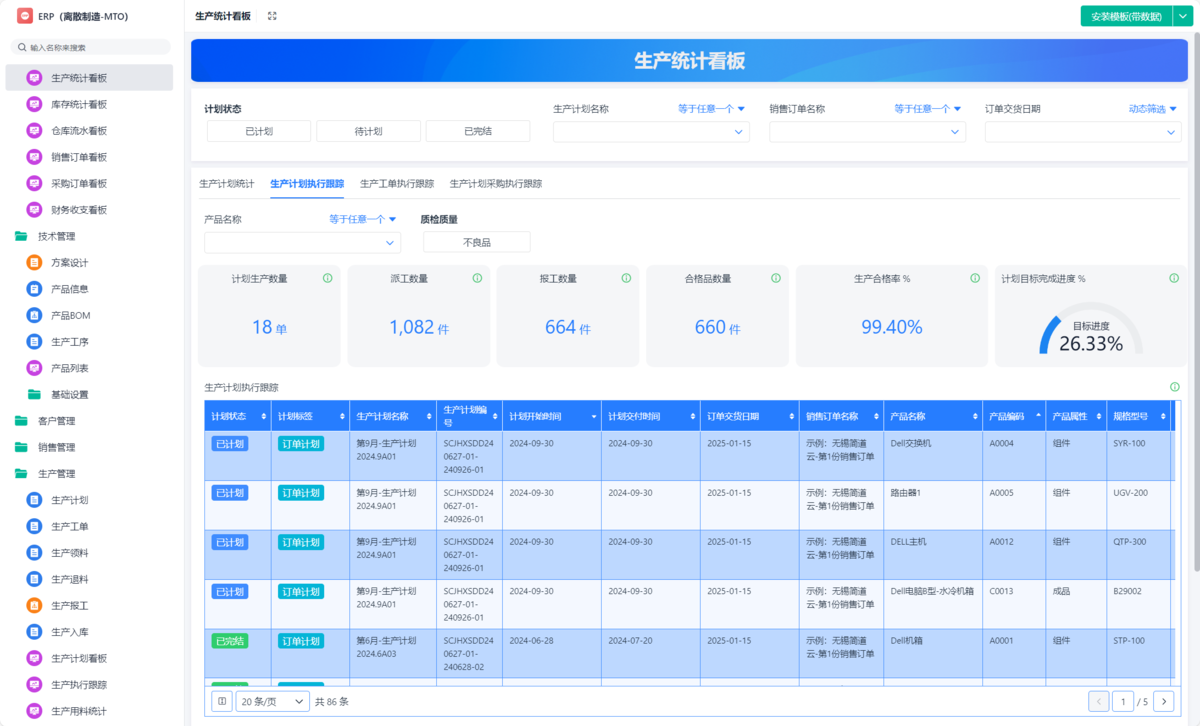Open 生产报工 sidebar item

[70, 605]
